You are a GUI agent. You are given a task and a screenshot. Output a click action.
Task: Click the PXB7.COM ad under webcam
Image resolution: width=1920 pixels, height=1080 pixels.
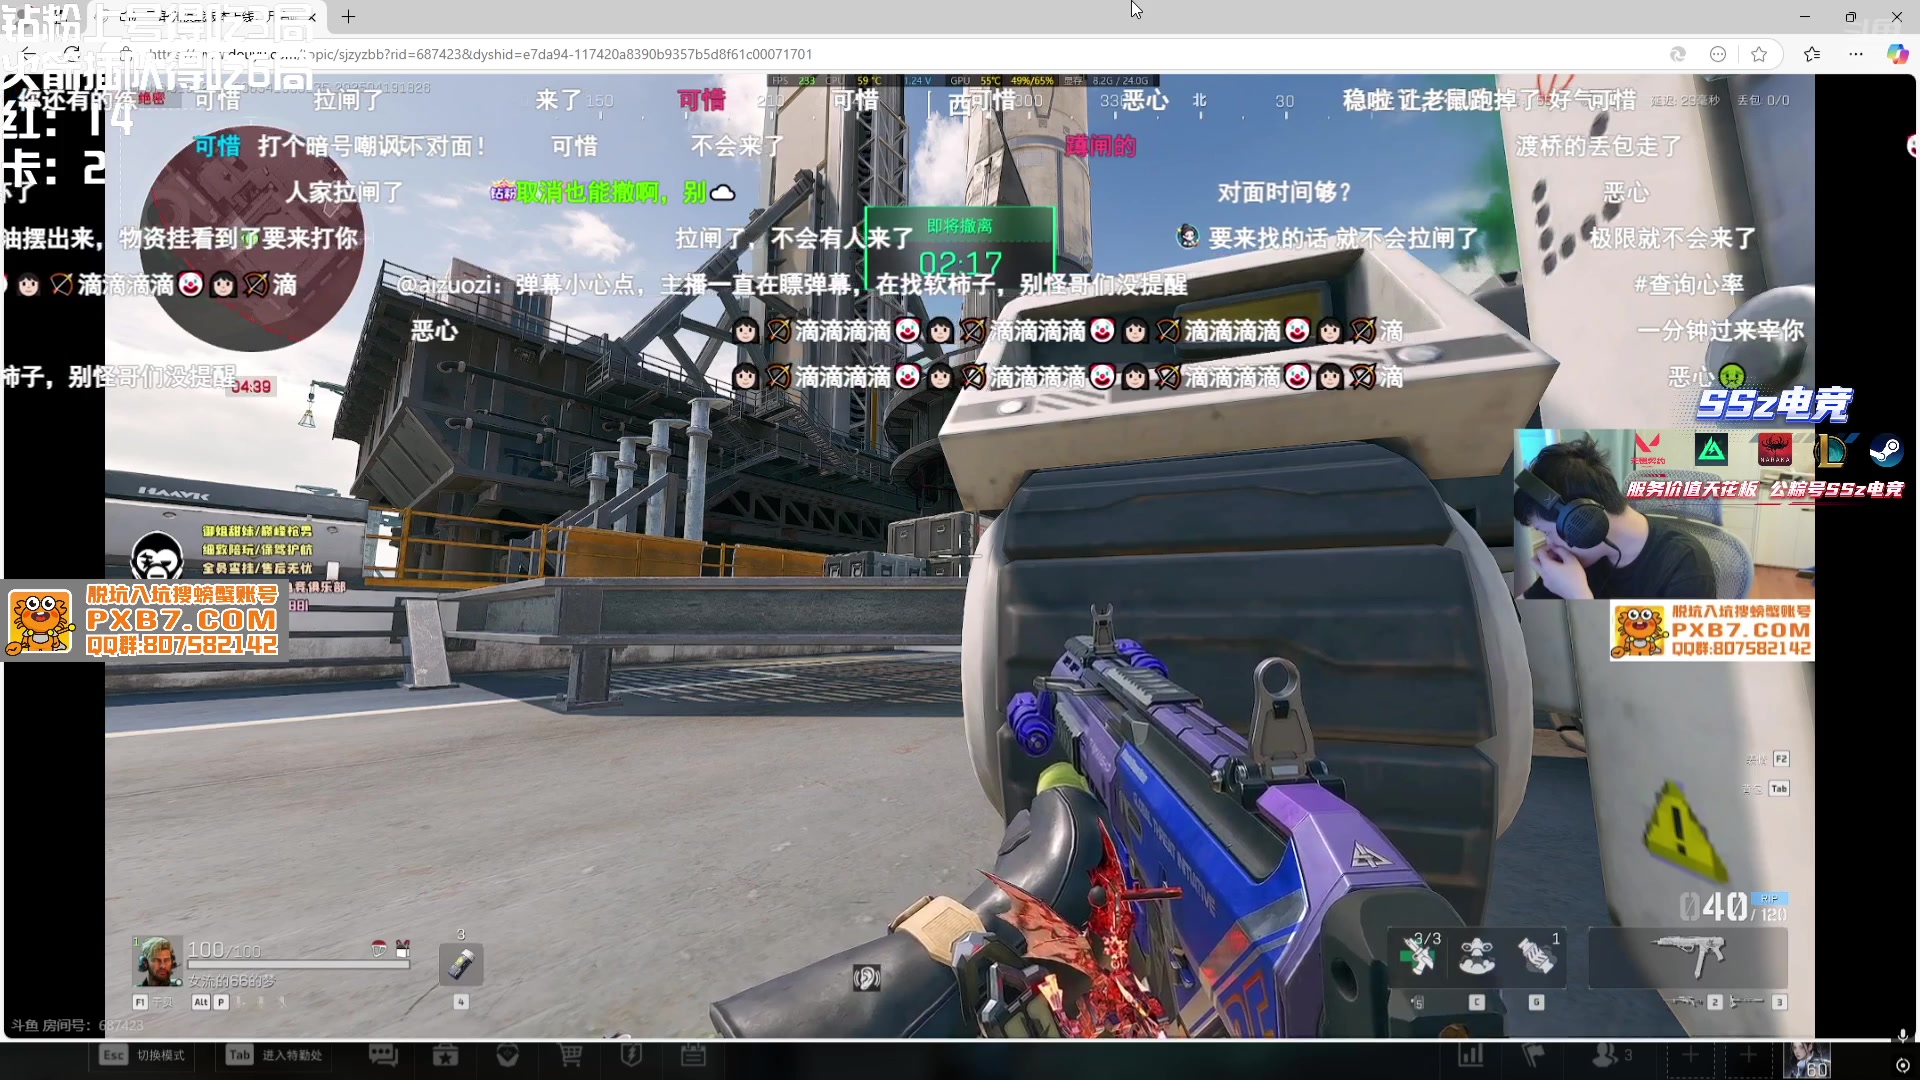[1712, 630]
